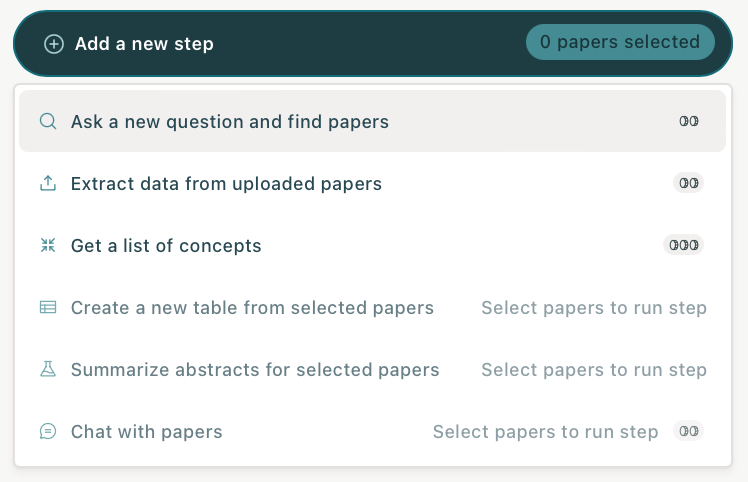This screenshot has width=748, height=482.
Task: Click the table icon for new table
Action: (48, 308)
